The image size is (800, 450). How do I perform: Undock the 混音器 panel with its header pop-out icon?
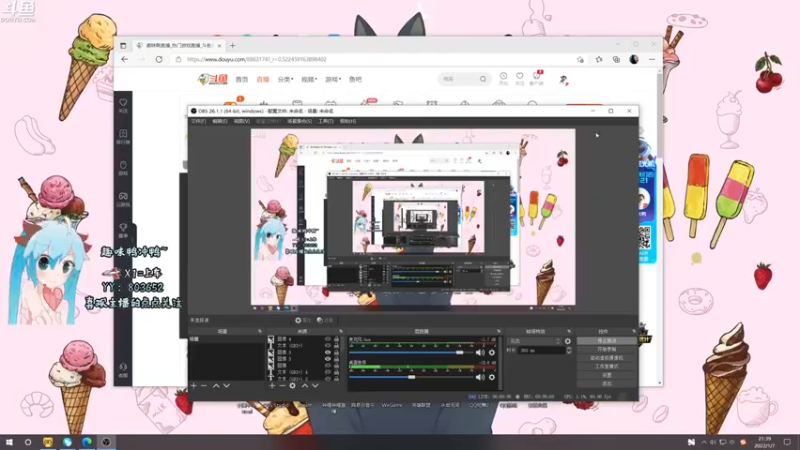498,331
